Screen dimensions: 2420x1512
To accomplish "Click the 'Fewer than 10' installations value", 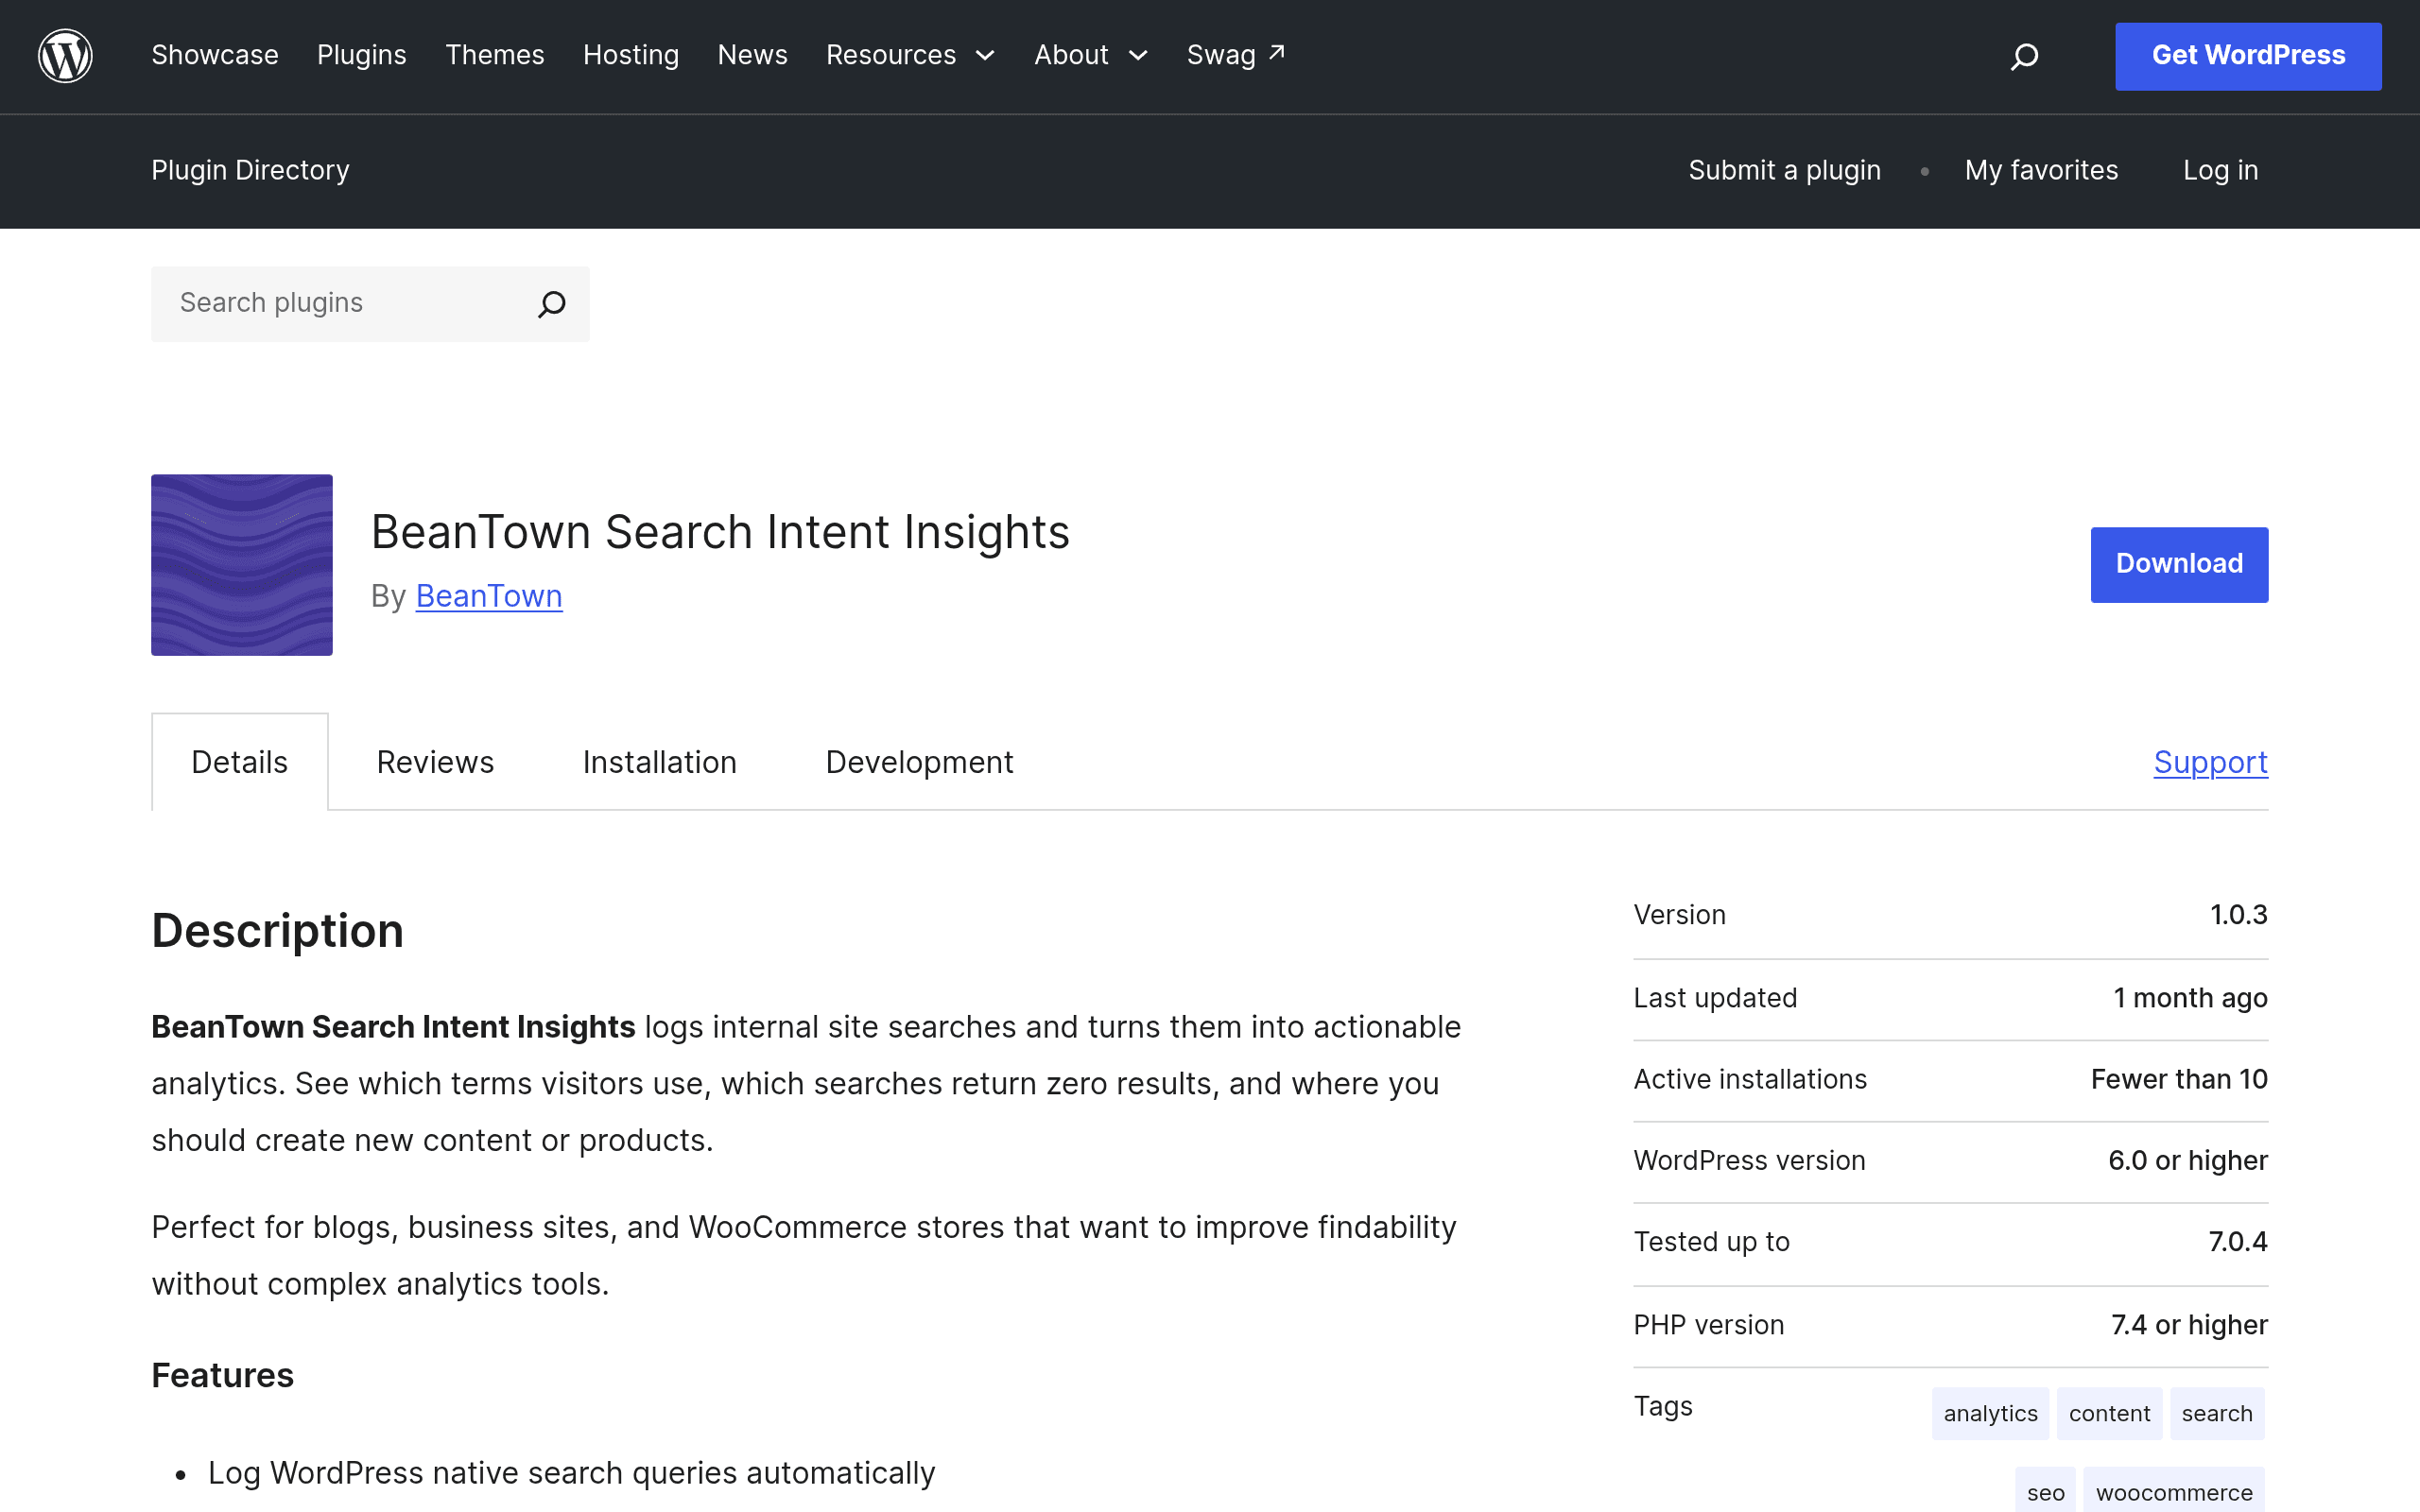I will pos(2179,1079).
